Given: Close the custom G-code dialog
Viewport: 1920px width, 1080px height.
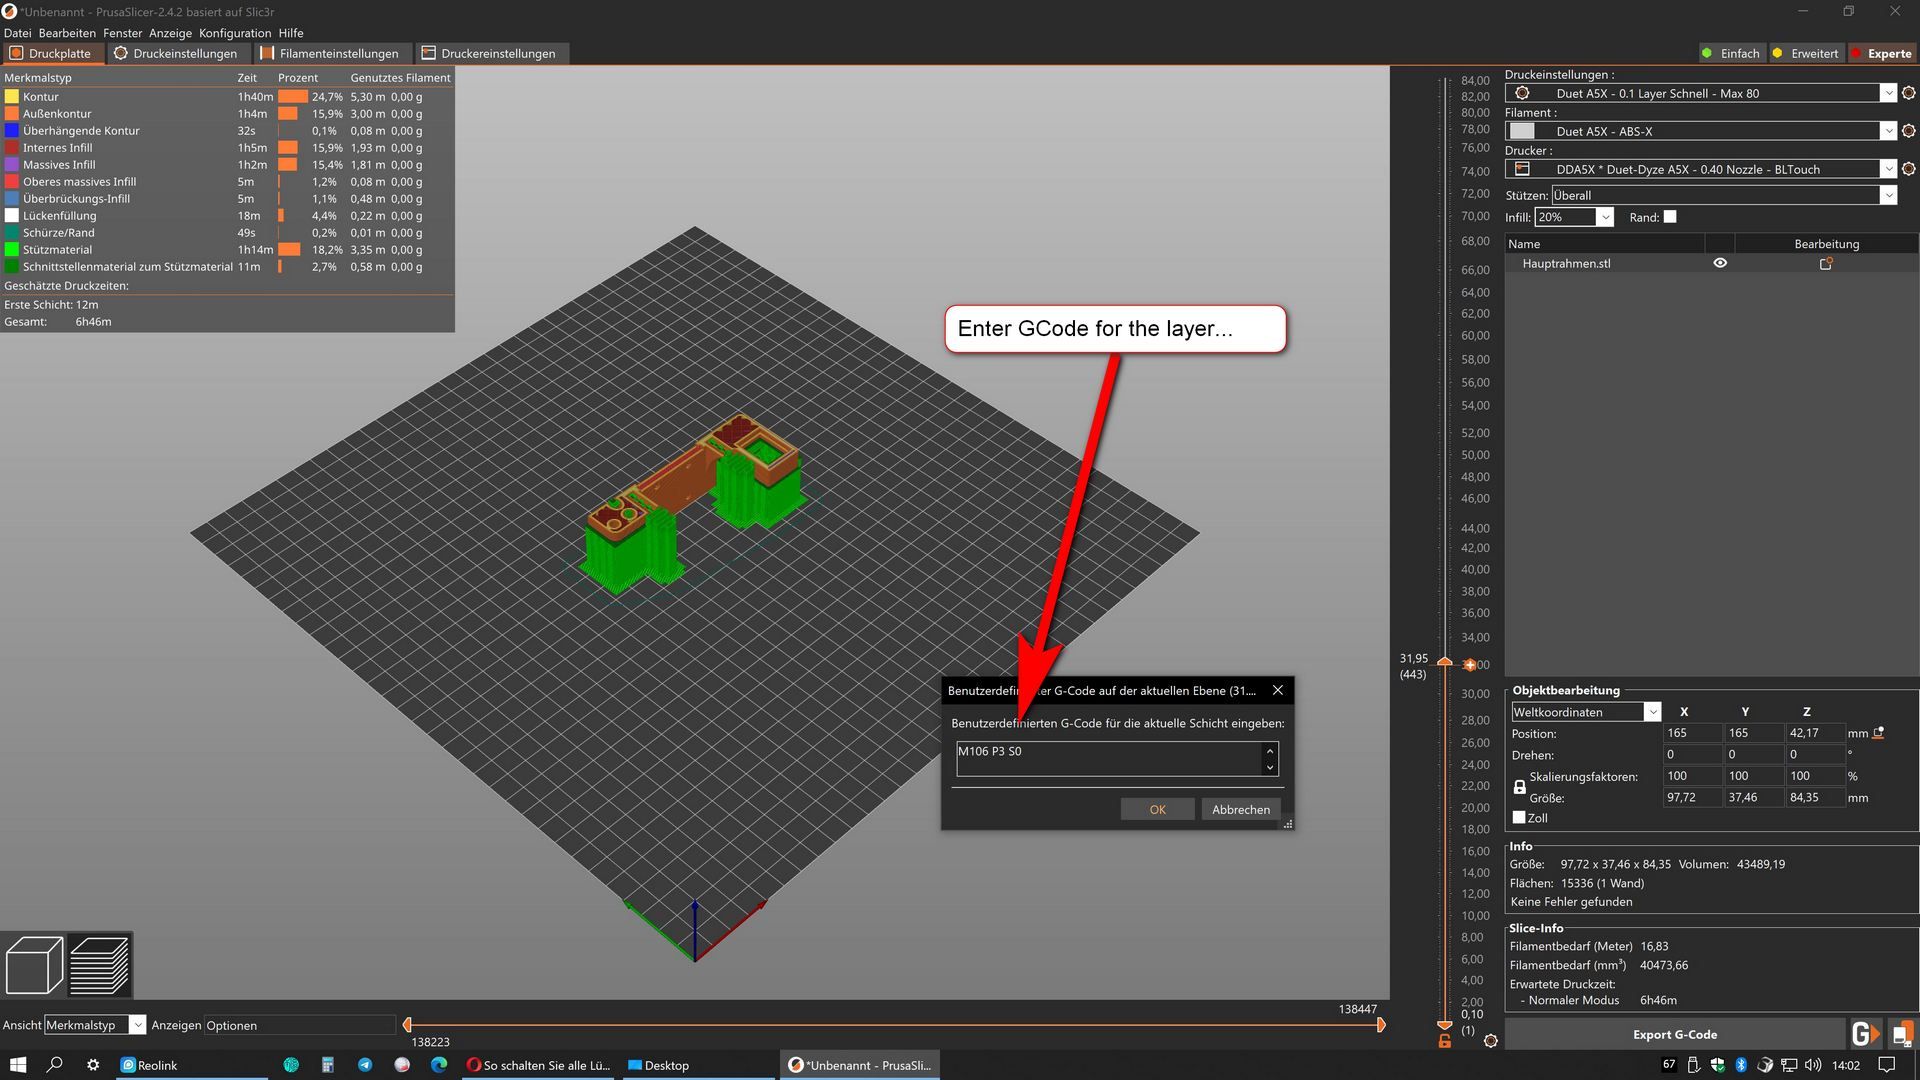Looking at the screenshot, I should point(1277,690).
